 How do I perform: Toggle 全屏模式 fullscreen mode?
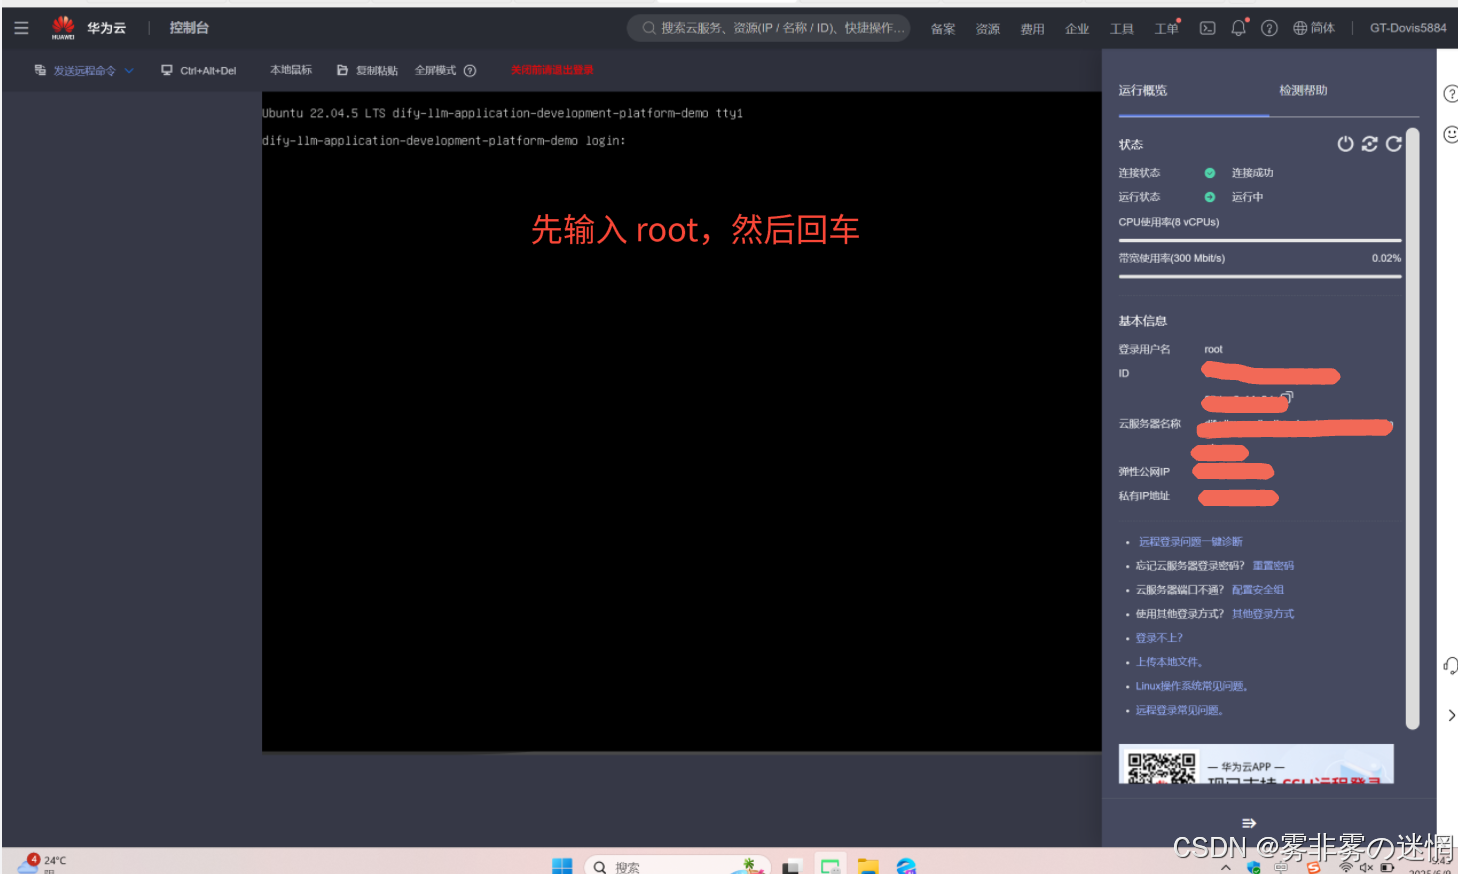point(435,71)
